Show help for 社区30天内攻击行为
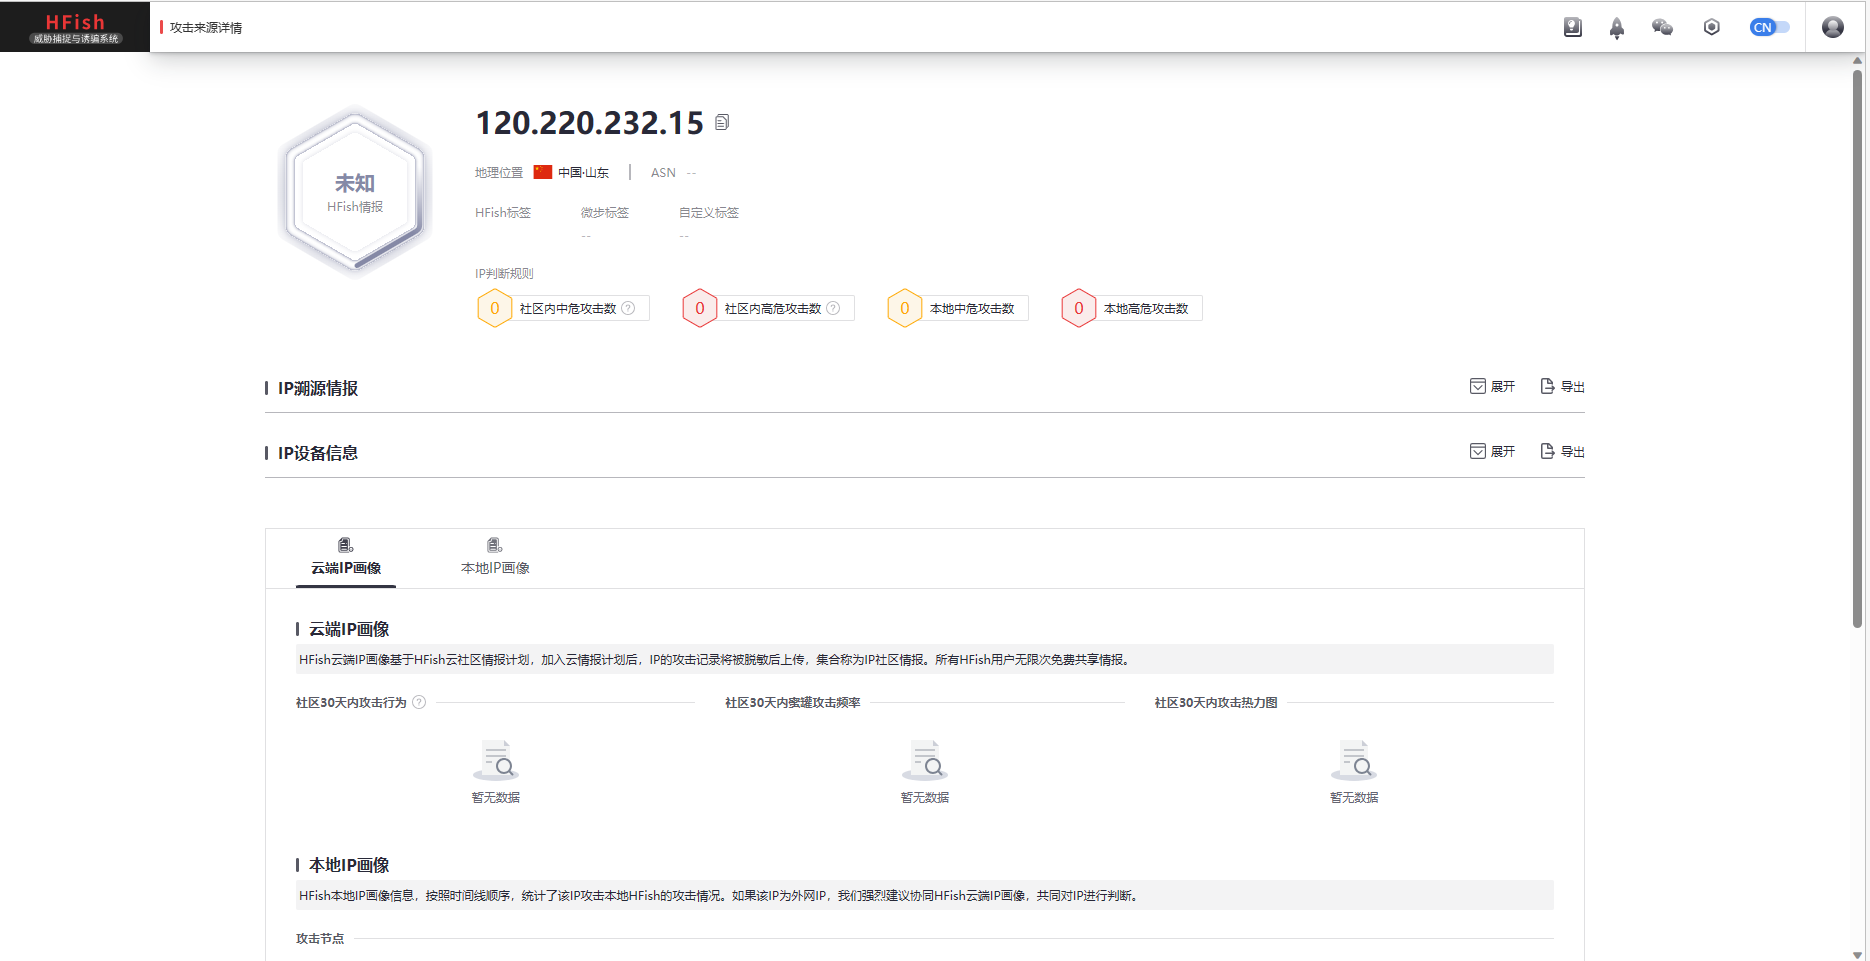The width and height of the screenshot is (1870, 961). (419, 702)
